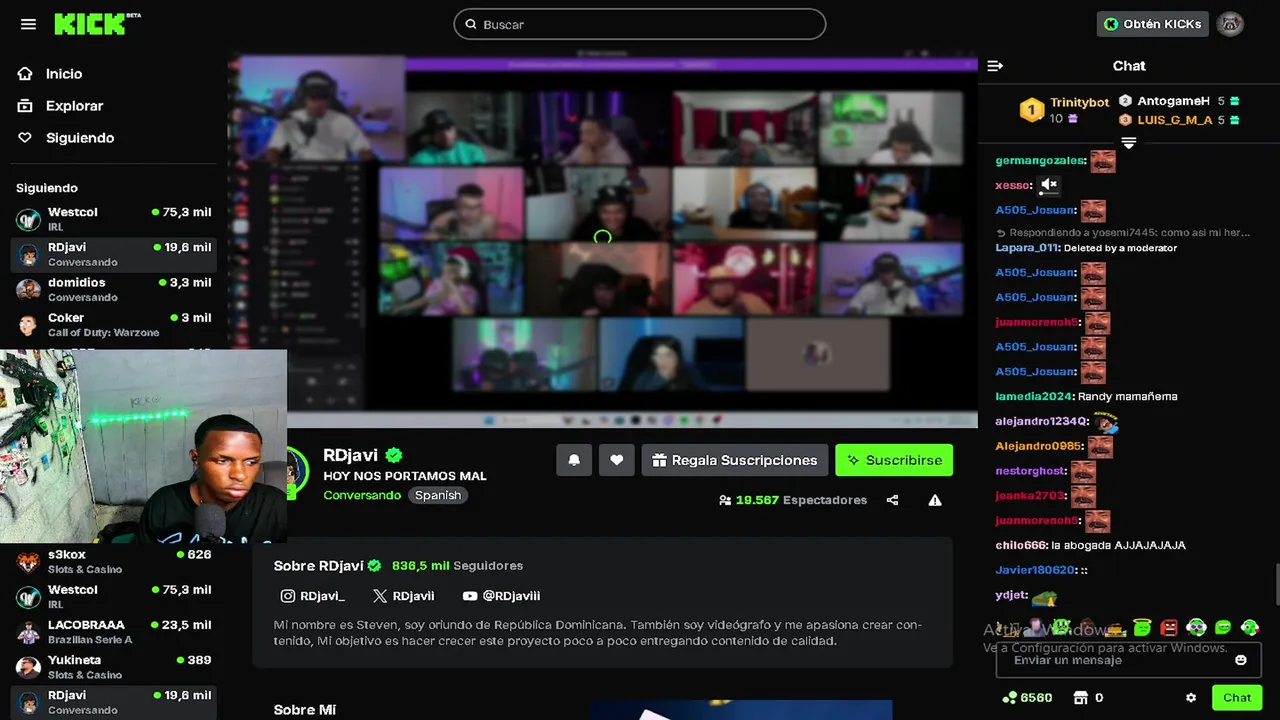The width and height of the screenshot is (1280, 720).
Task: Open Westcol channel with 75,3 mil at top
Action: (113, 219)
